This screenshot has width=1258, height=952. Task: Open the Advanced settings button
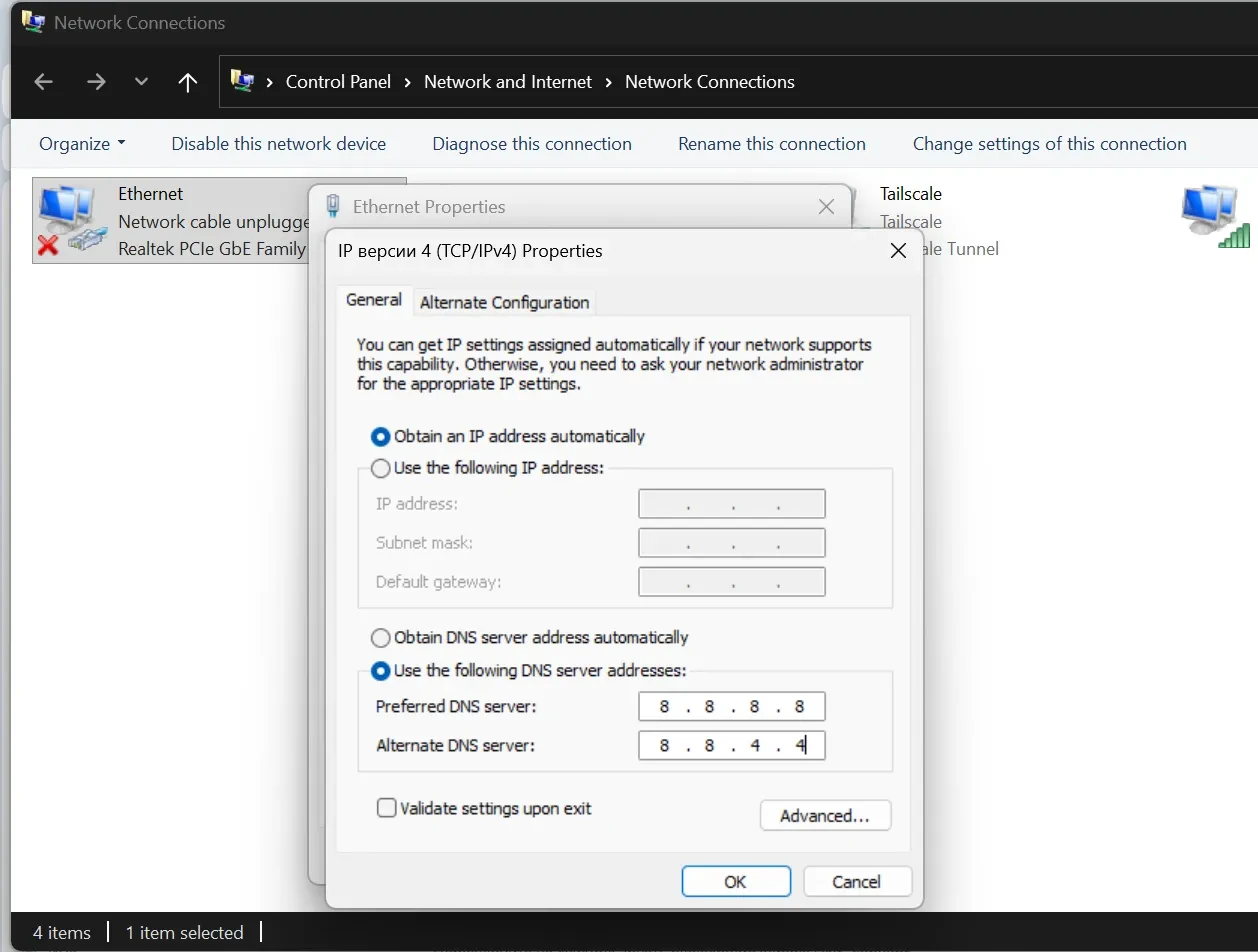(825, 816)
